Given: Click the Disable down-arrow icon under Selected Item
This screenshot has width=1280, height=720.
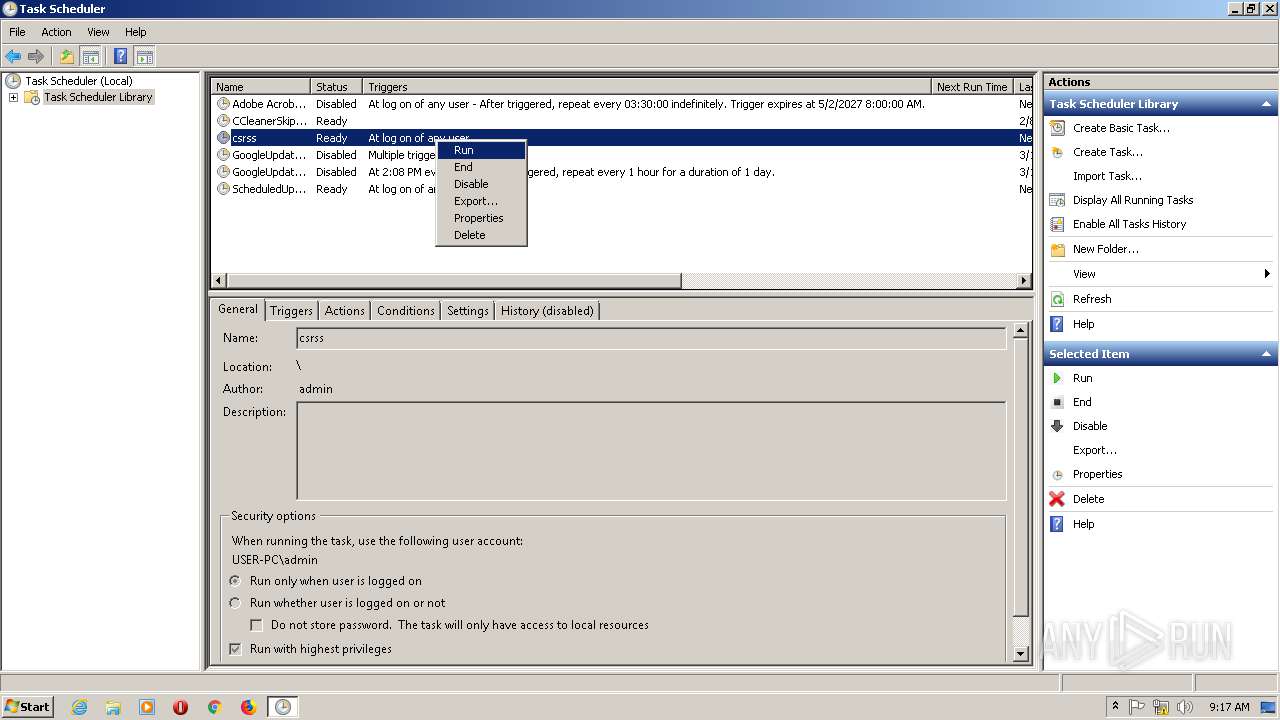Looking at the screenshot, I should 1057,426.
